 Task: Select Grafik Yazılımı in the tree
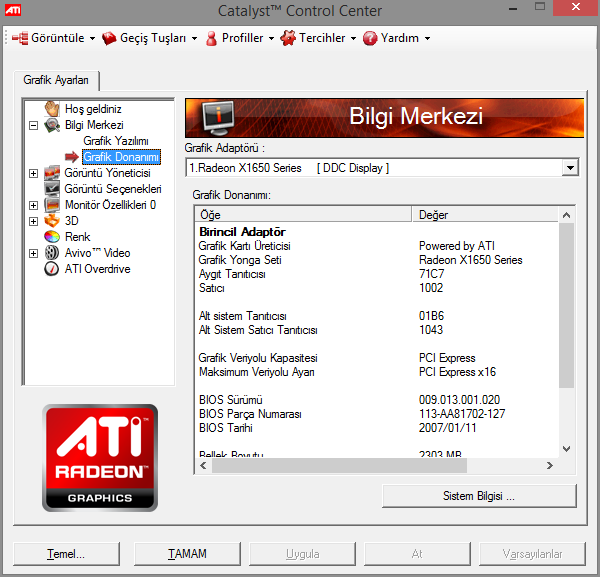[116, 141]
